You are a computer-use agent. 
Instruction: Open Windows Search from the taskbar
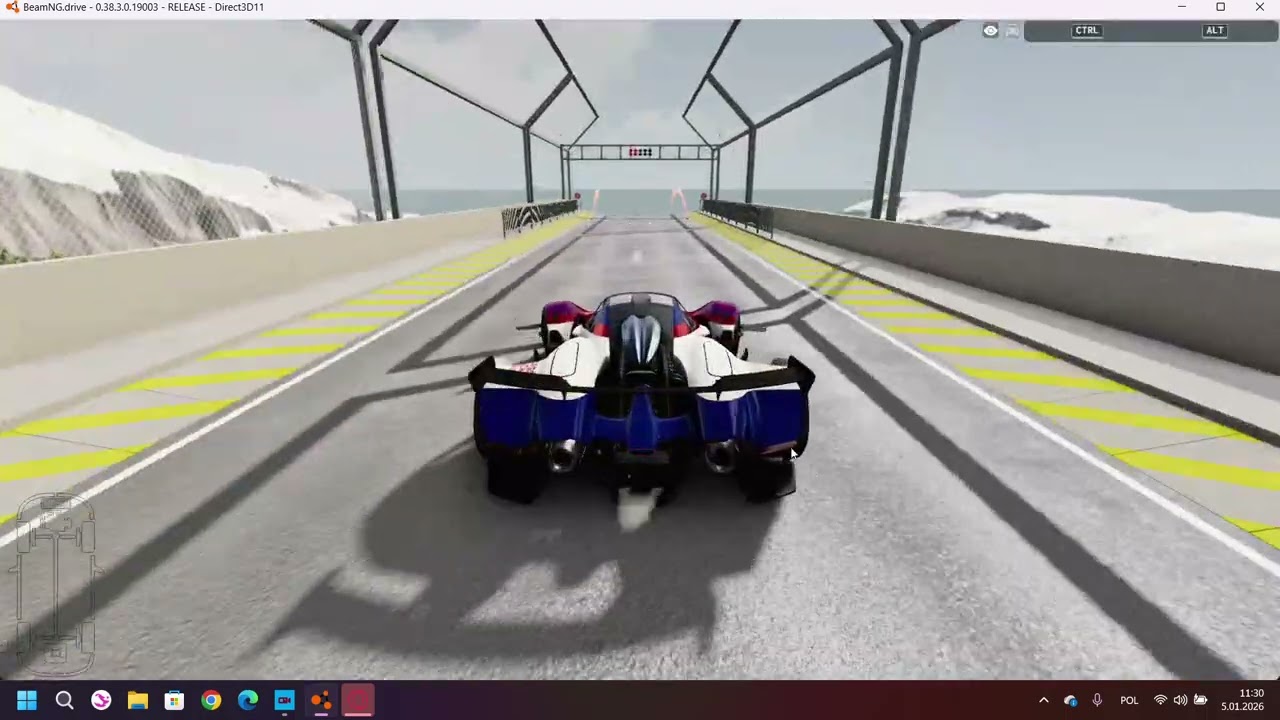pyautogui.click(x=64, y=701)
